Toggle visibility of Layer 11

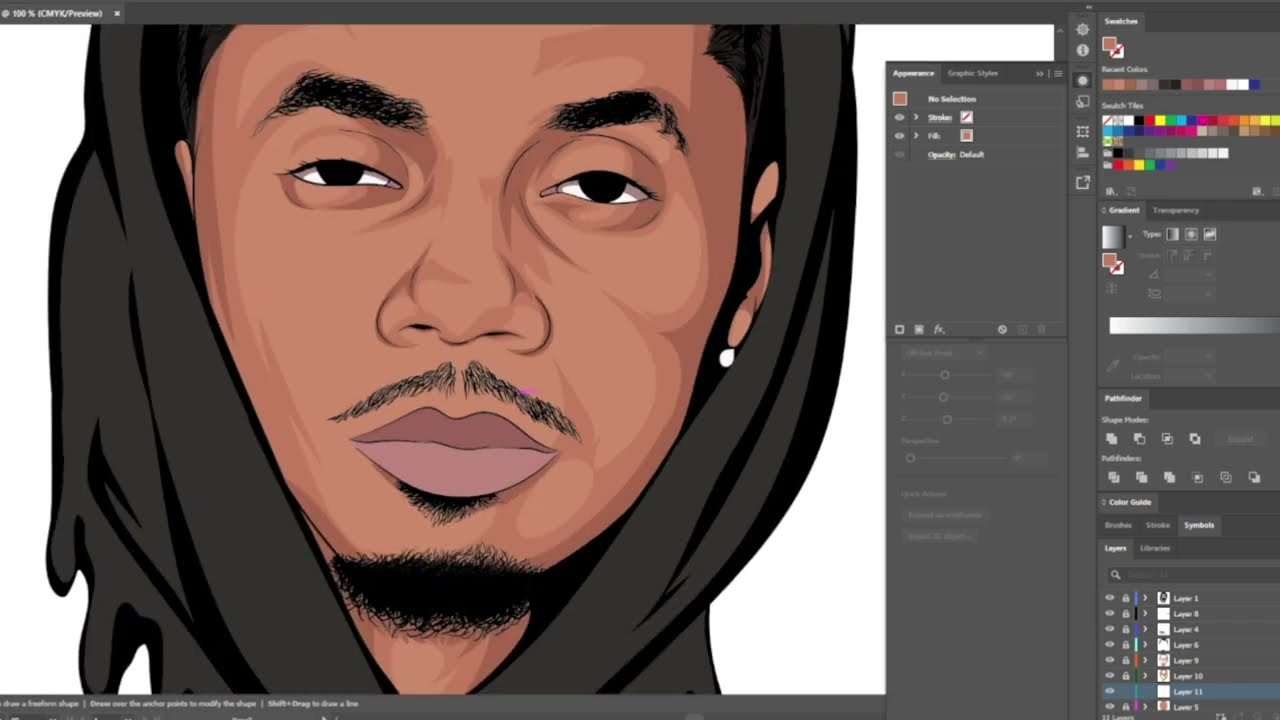[1109, 692]
